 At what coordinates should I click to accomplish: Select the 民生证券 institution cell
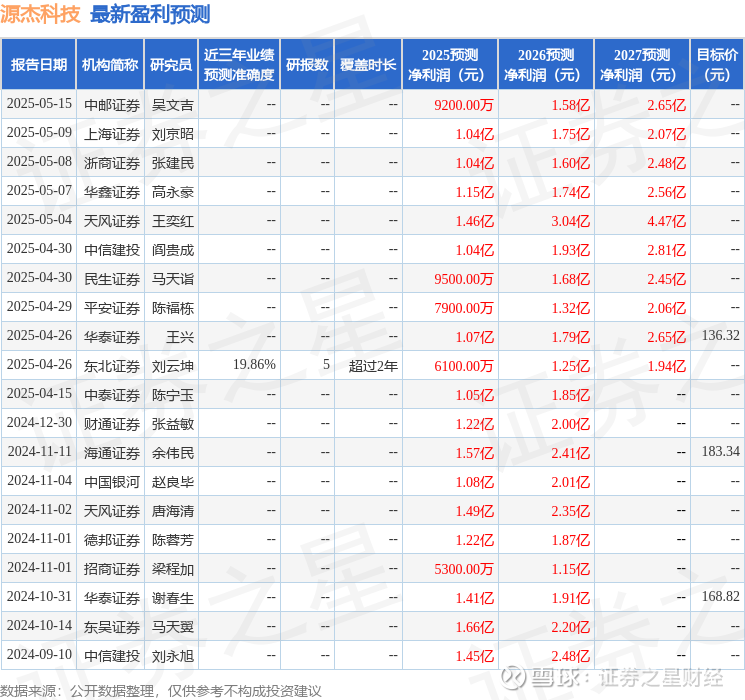pyautogui.click(x=112, y=279)
